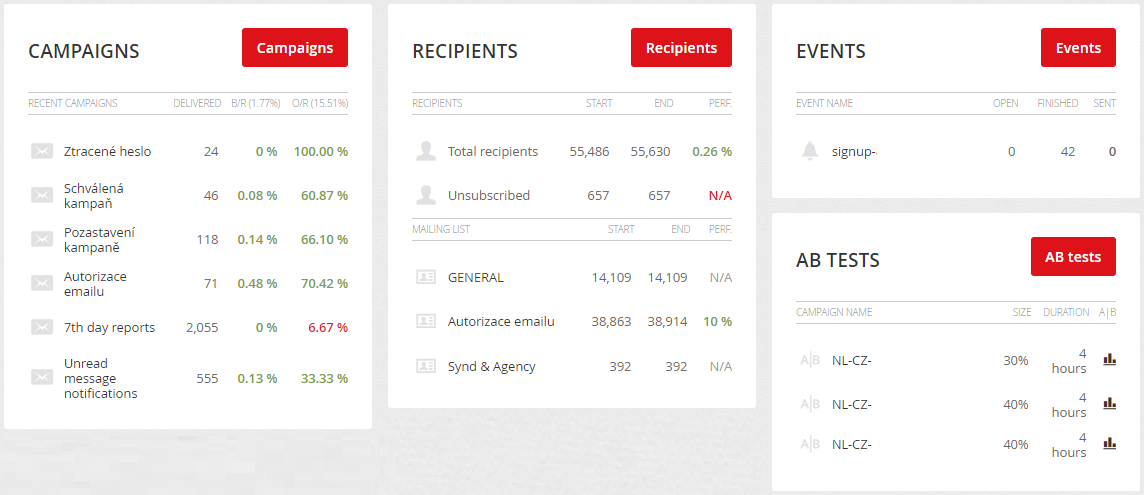Open bar chart icon for 30% AB test
Image resolution: width=1144 pixels, height=495 pixels.
1110,358
